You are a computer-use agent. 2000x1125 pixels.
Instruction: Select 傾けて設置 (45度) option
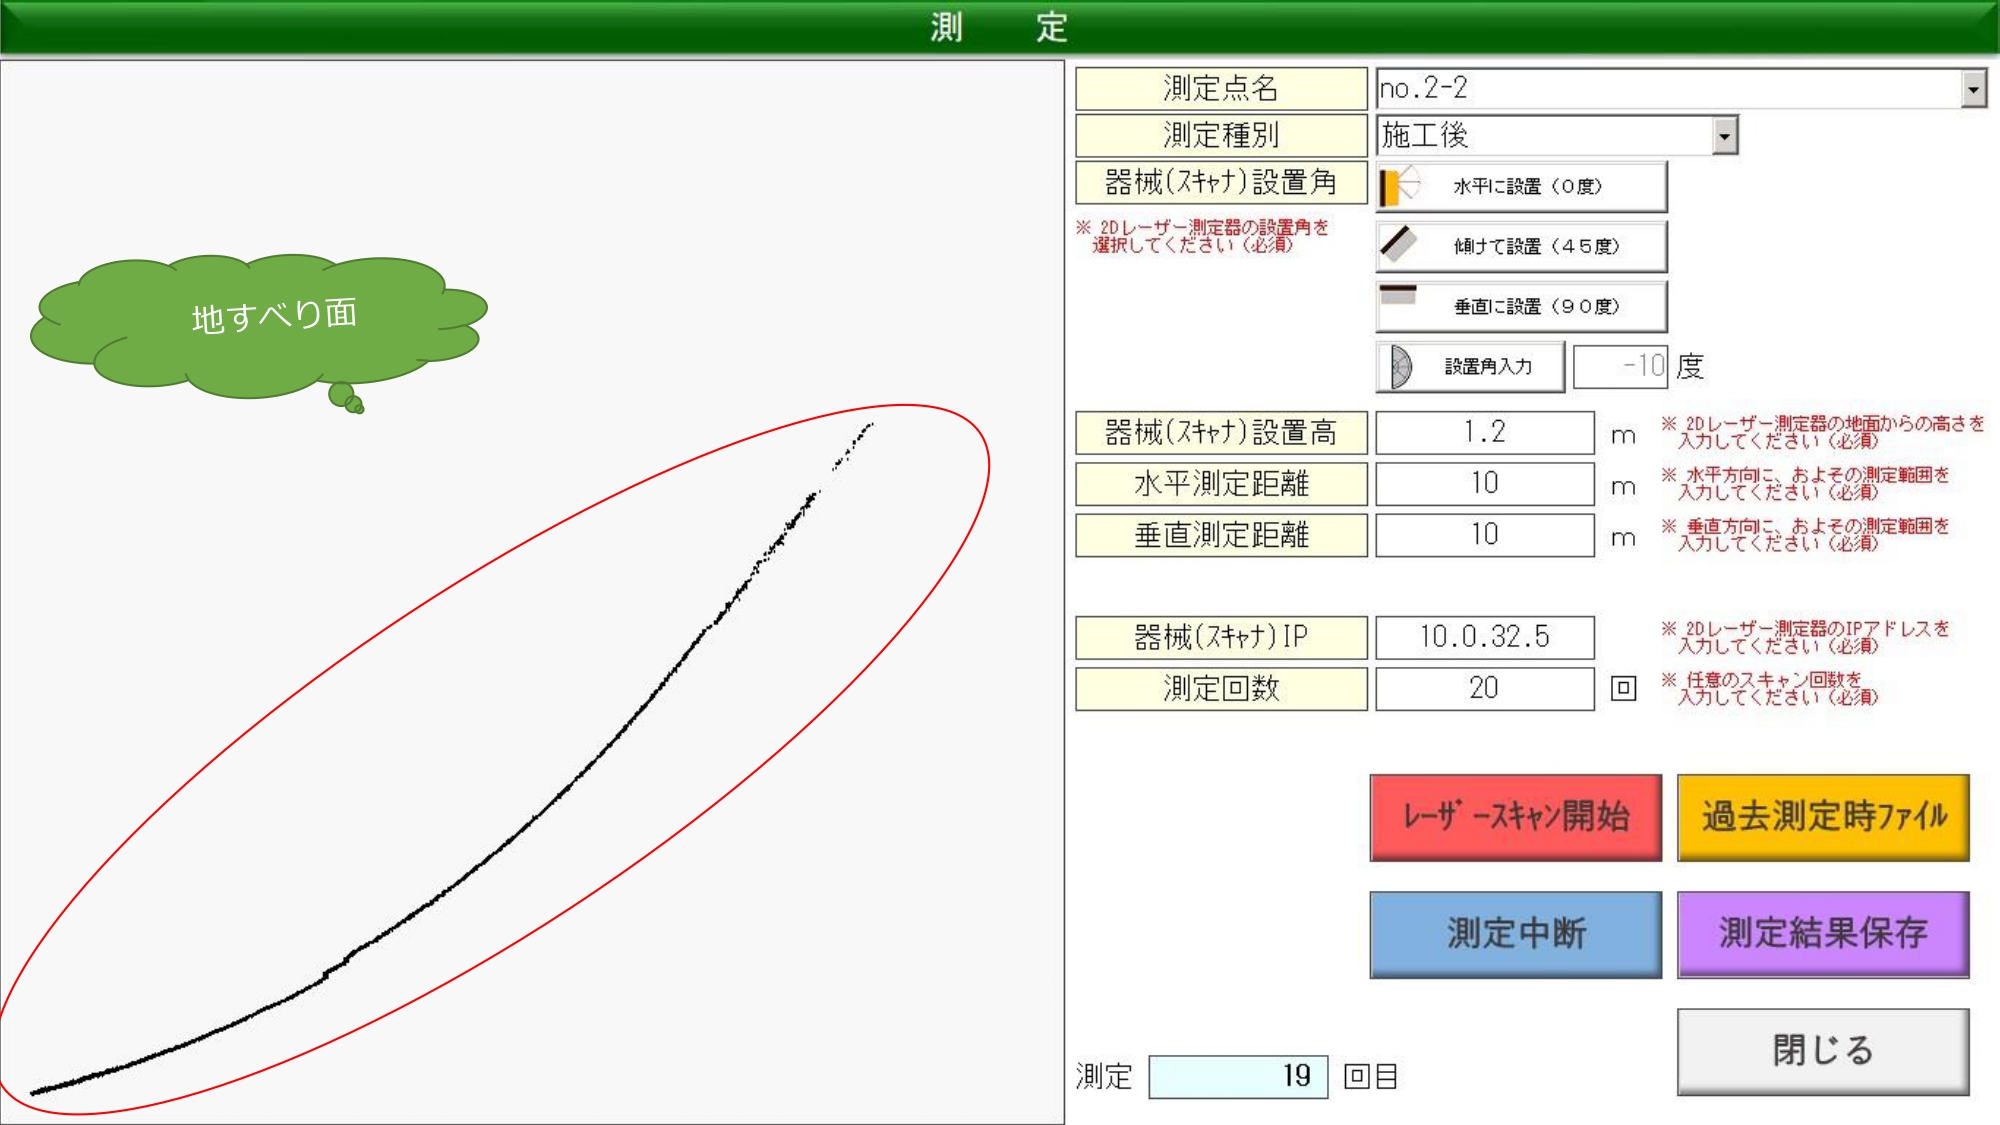[1535, 247]
